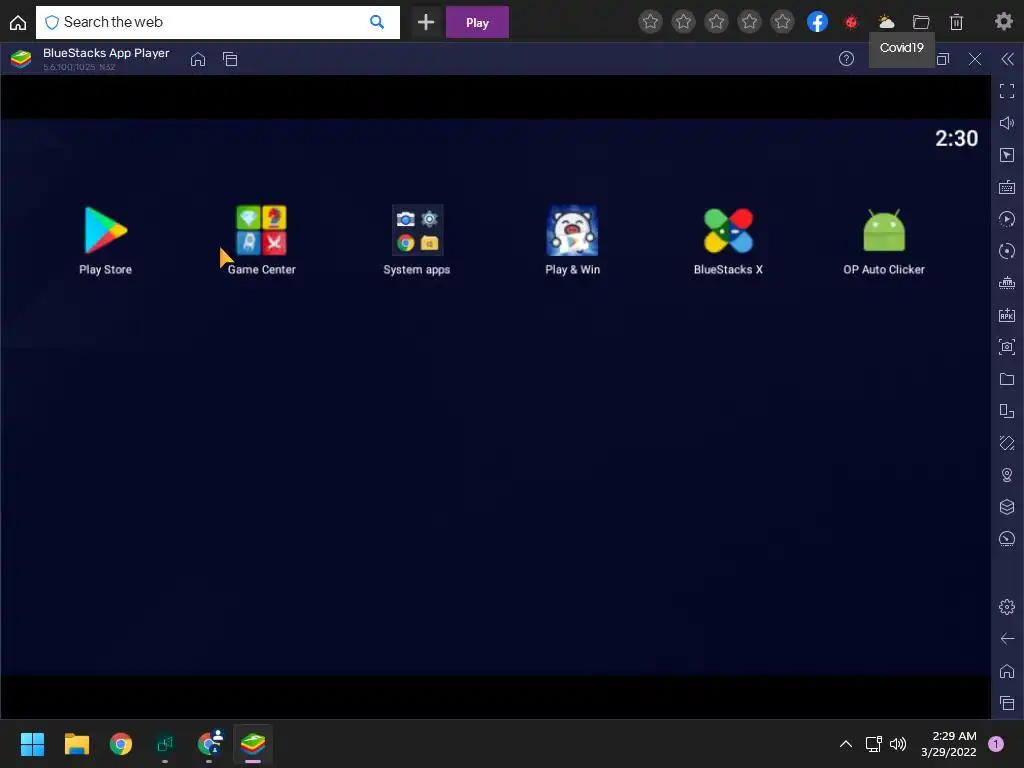Restore the BlueStacks window size
Image resolution: width=1024 pixels, height=768 pixels.
[x=942, y=59]
